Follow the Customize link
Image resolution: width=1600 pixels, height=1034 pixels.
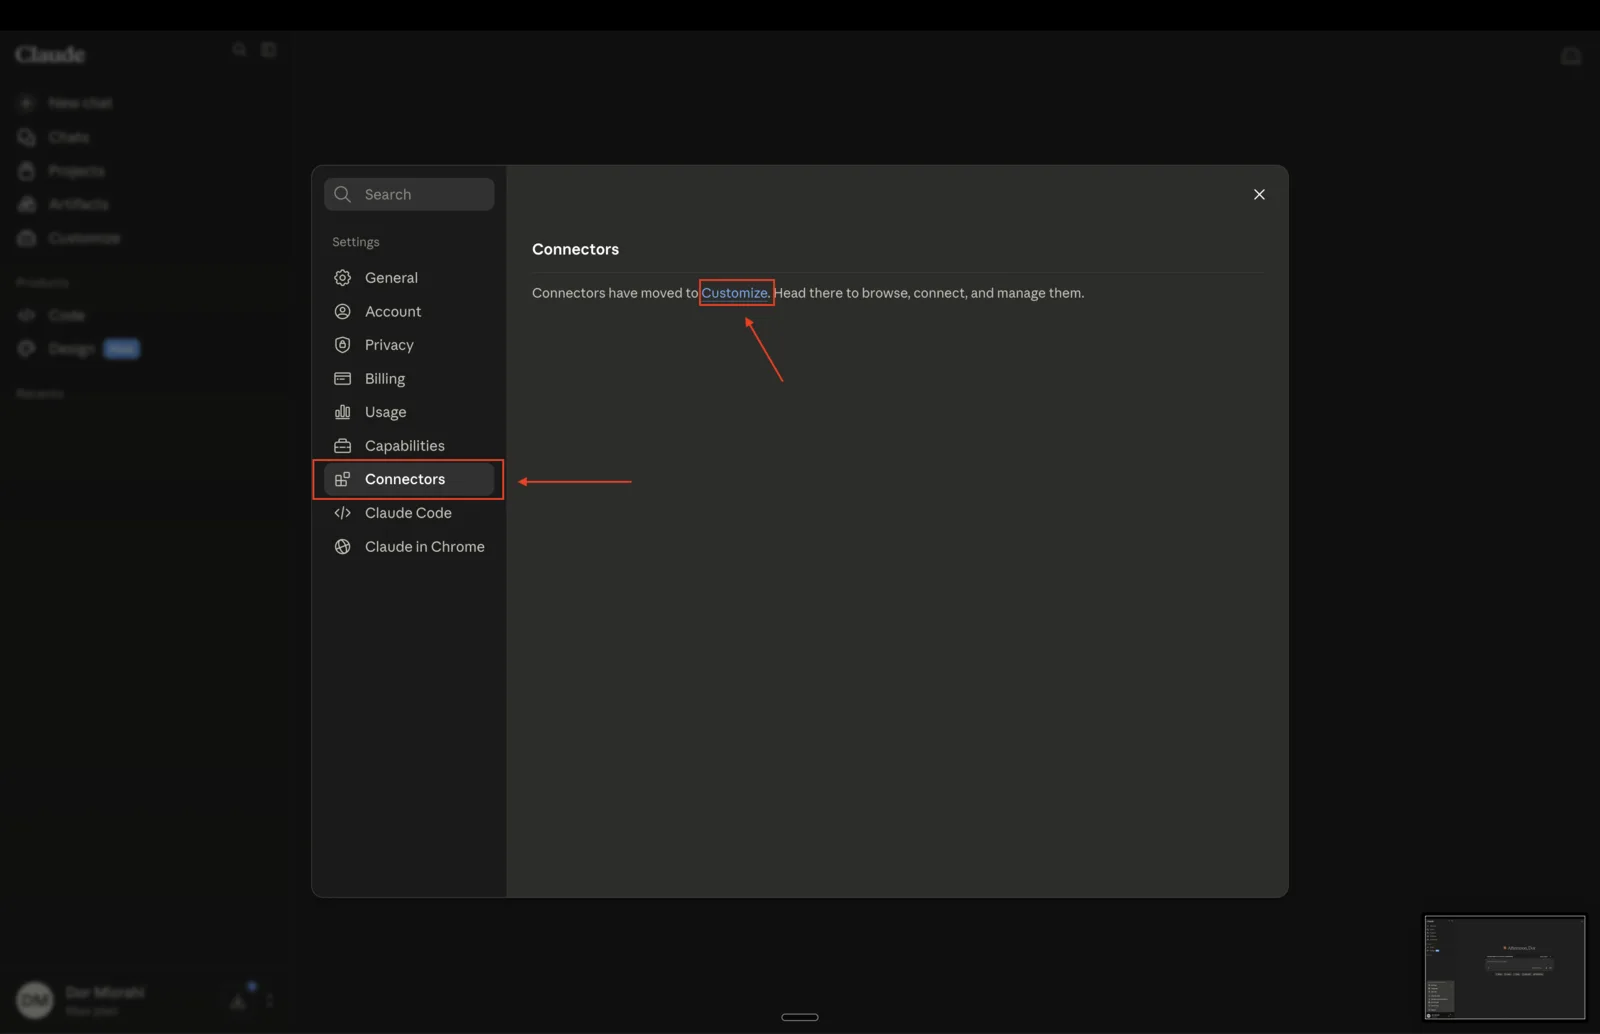[x=734, y=293]
